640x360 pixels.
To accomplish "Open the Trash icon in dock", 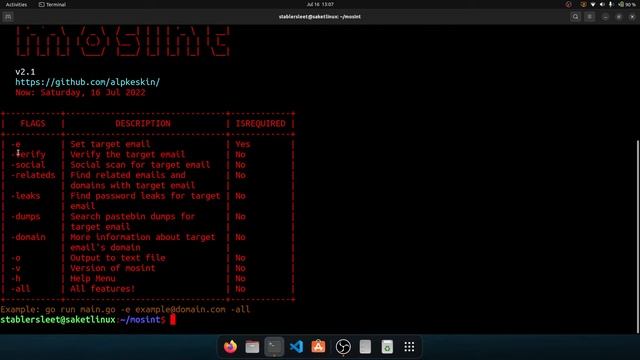I will click(387, 347).
